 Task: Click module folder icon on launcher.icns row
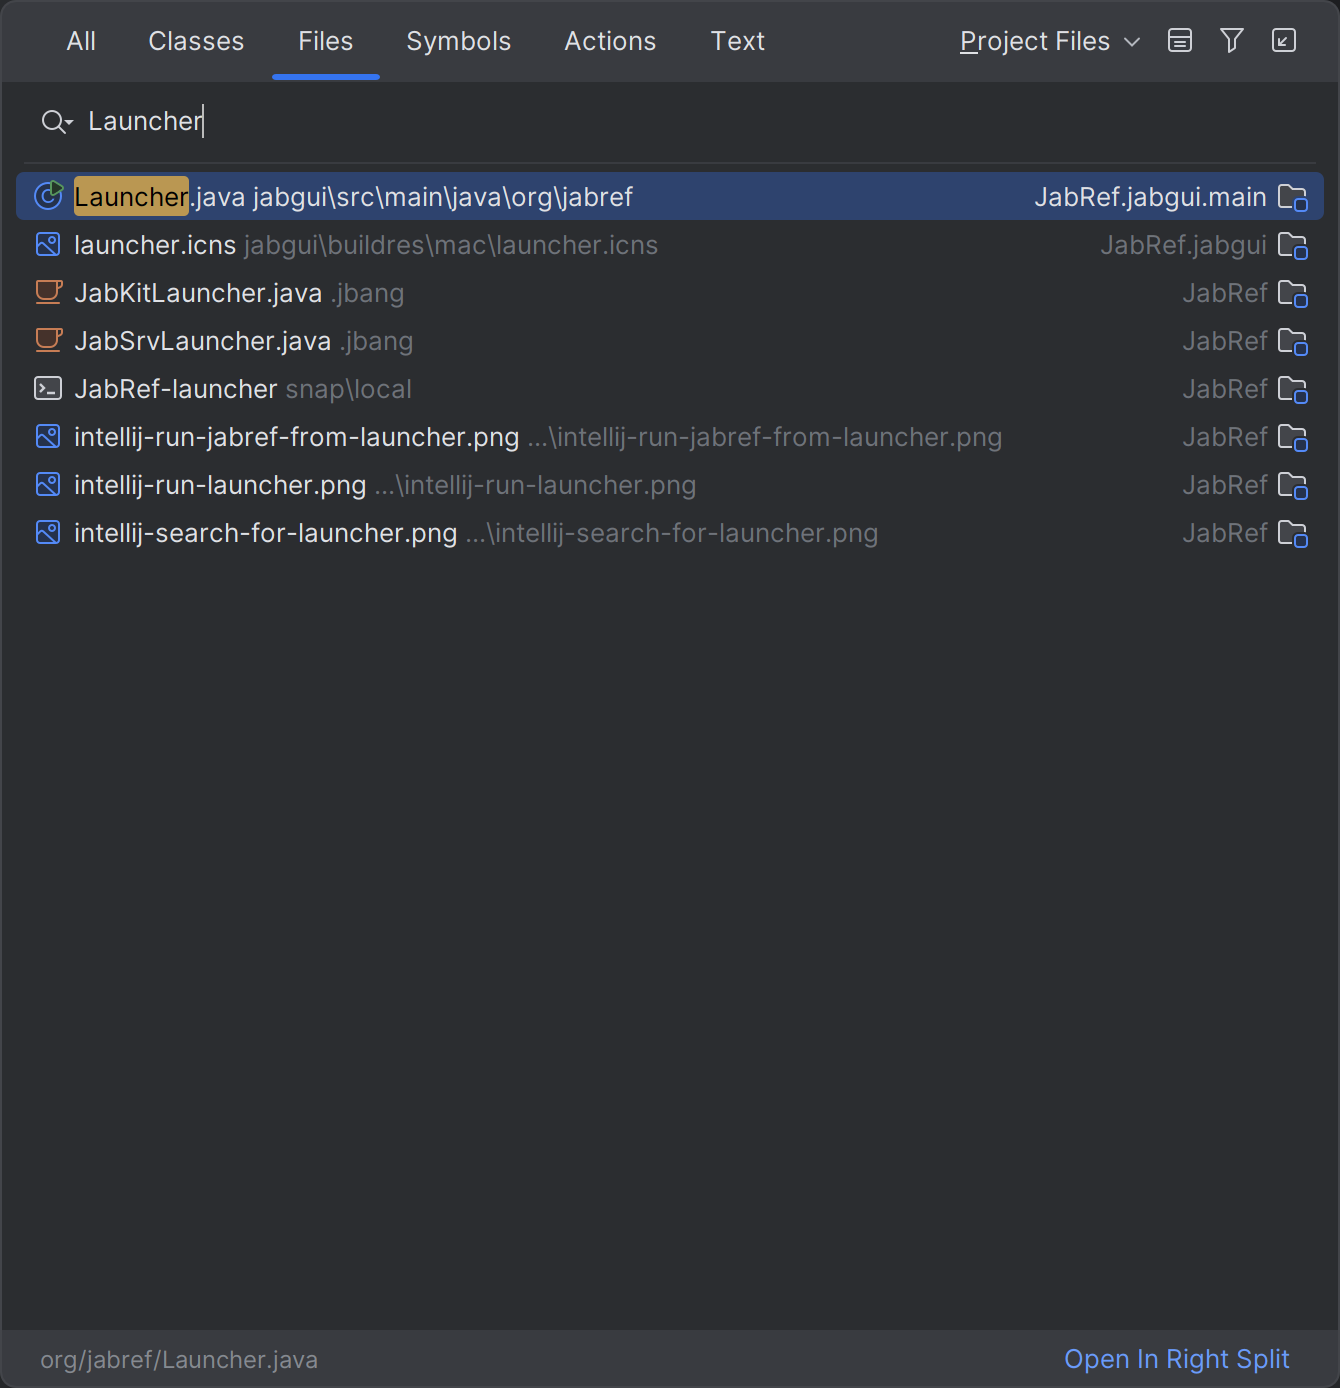point(1293,245)
